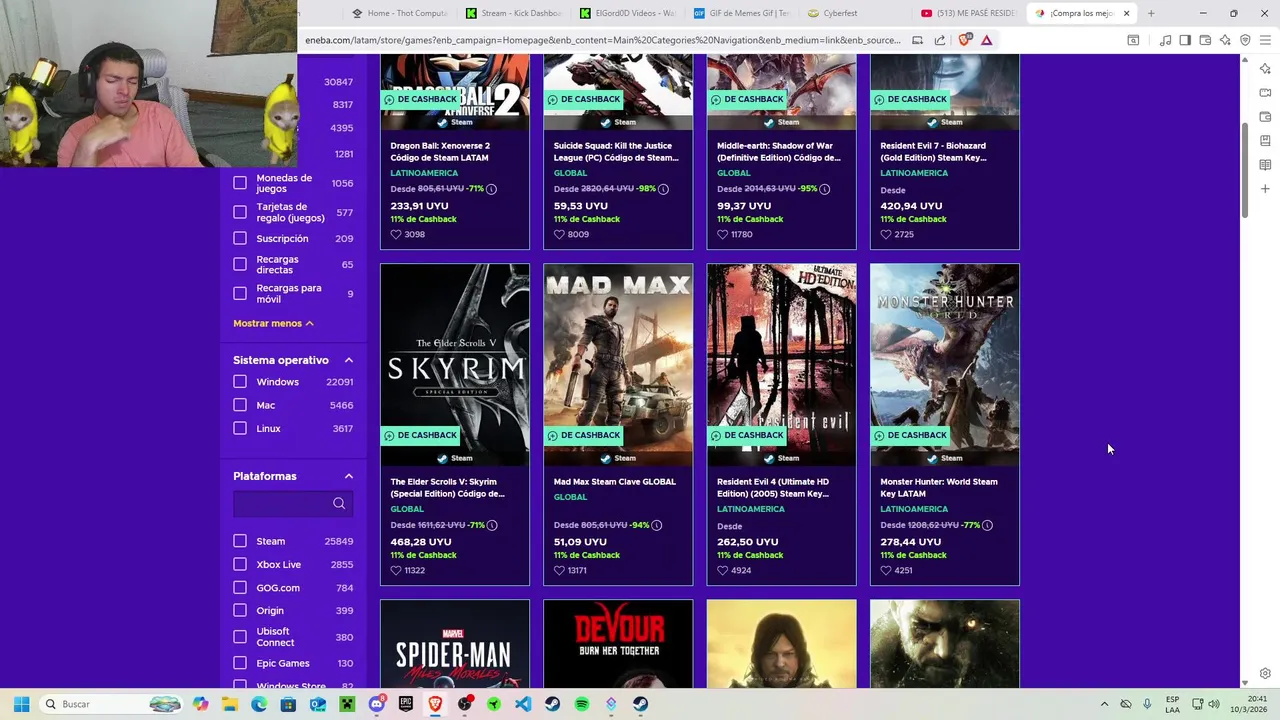Click price info icon on Skyrim card
1280x720 pixels.
[492, 525]
